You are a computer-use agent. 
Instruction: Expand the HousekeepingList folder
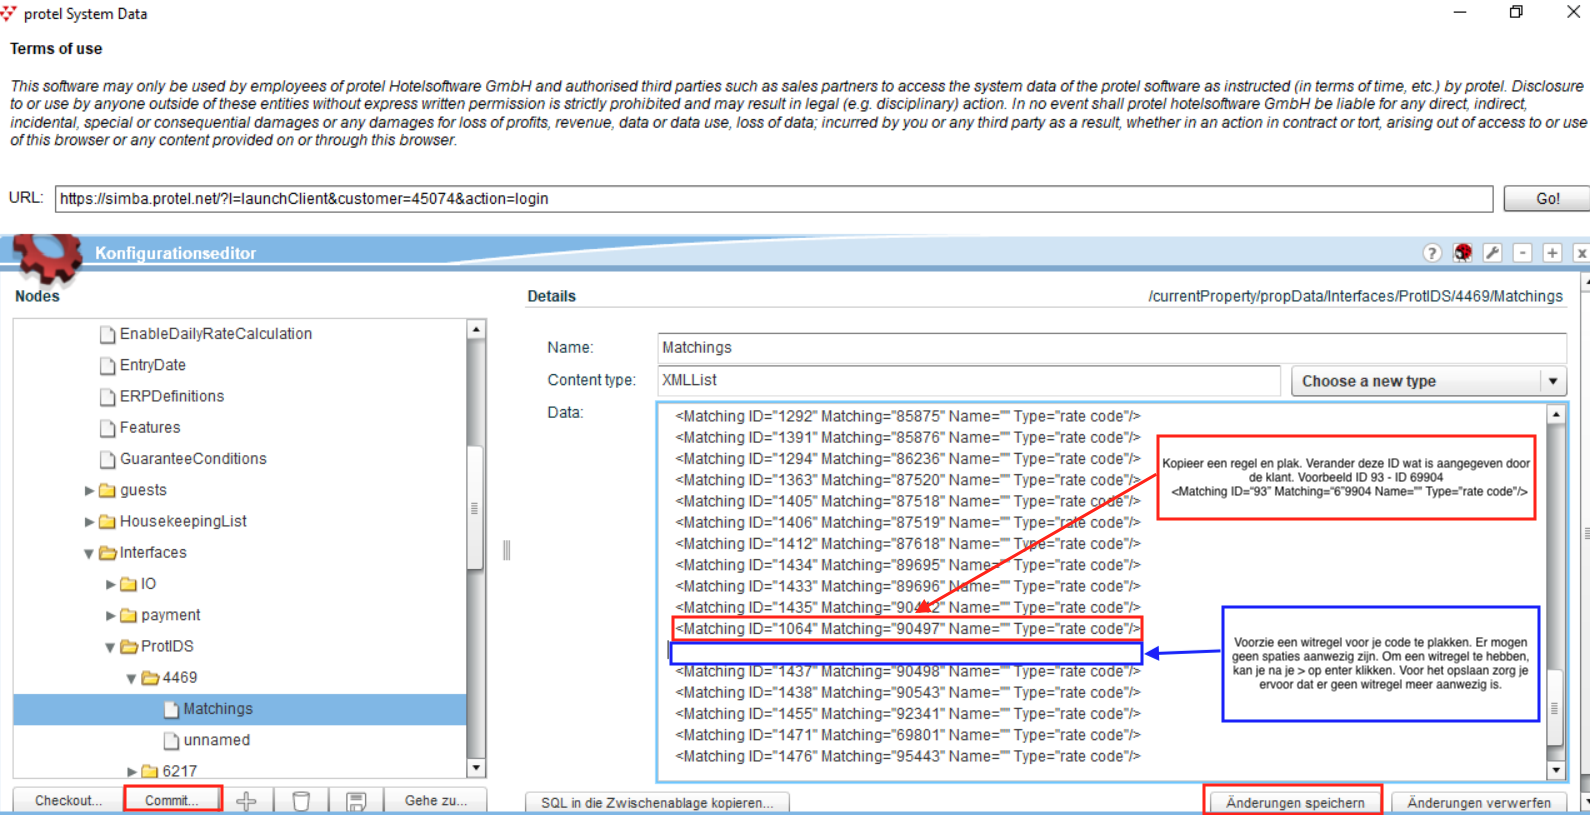click(x=89, y=522)
